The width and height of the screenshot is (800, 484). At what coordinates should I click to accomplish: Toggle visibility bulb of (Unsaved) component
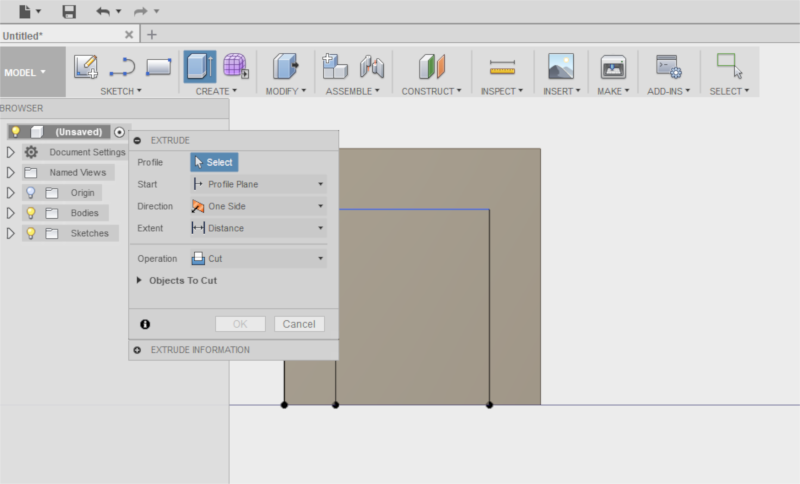coord(16,132)
